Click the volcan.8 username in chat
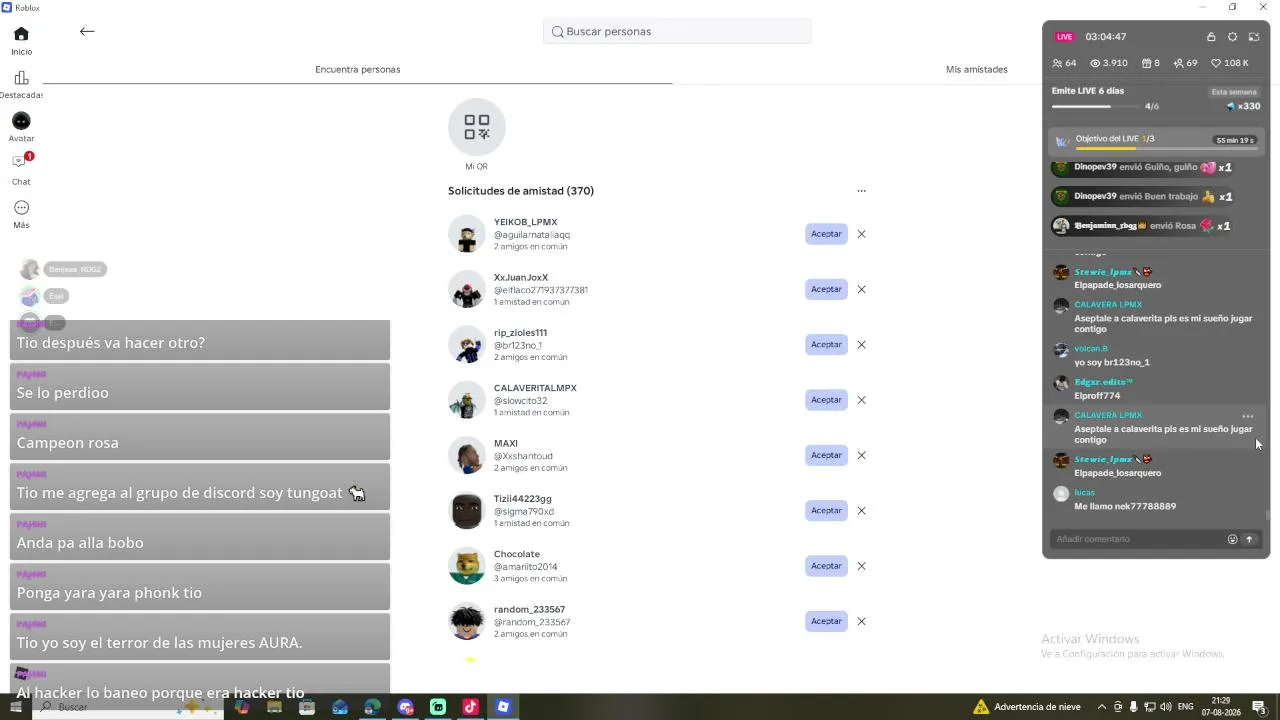1280x720 pixels. coord(1091,349)
